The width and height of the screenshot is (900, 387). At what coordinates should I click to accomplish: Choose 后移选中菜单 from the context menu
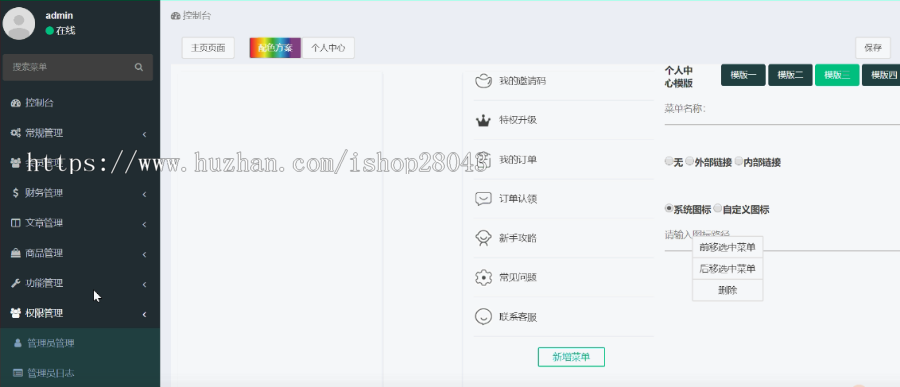click(x=727, y=269)
